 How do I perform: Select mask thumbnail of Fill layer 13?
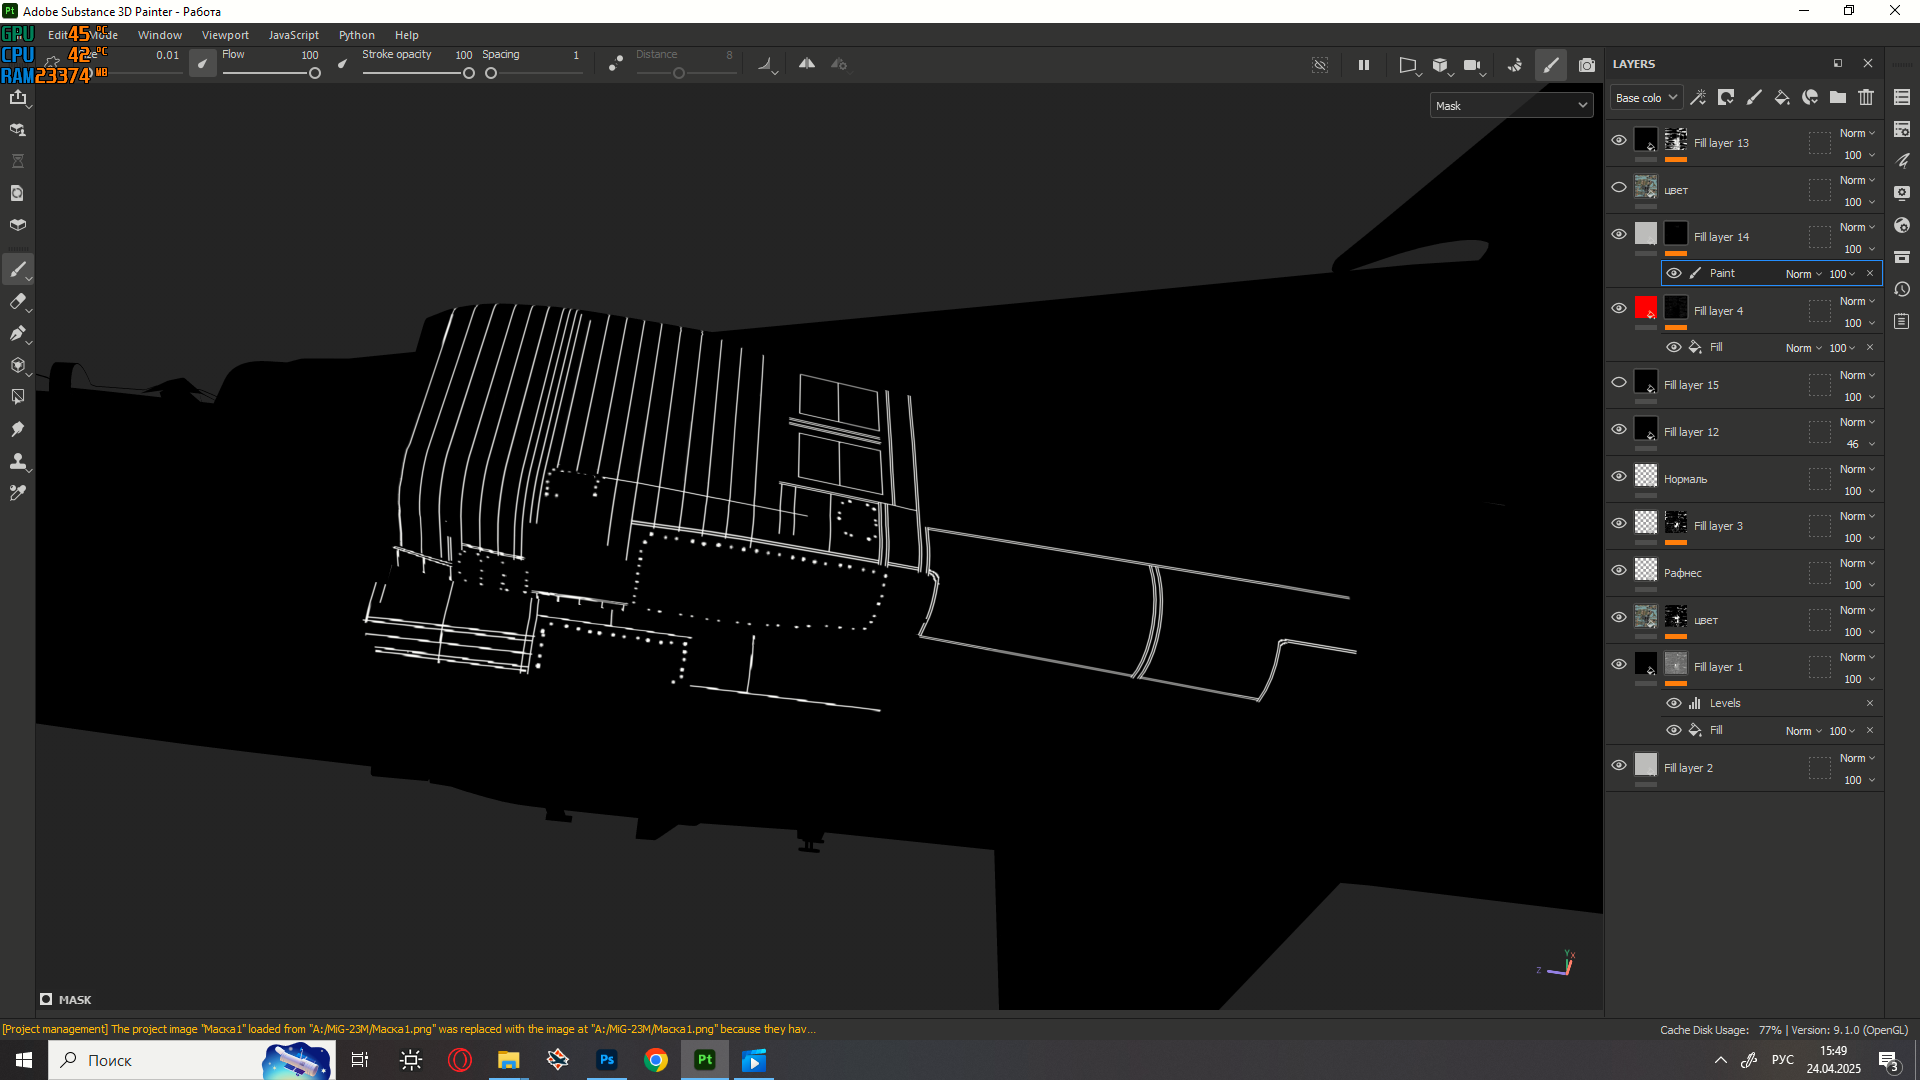(1676, 139)
